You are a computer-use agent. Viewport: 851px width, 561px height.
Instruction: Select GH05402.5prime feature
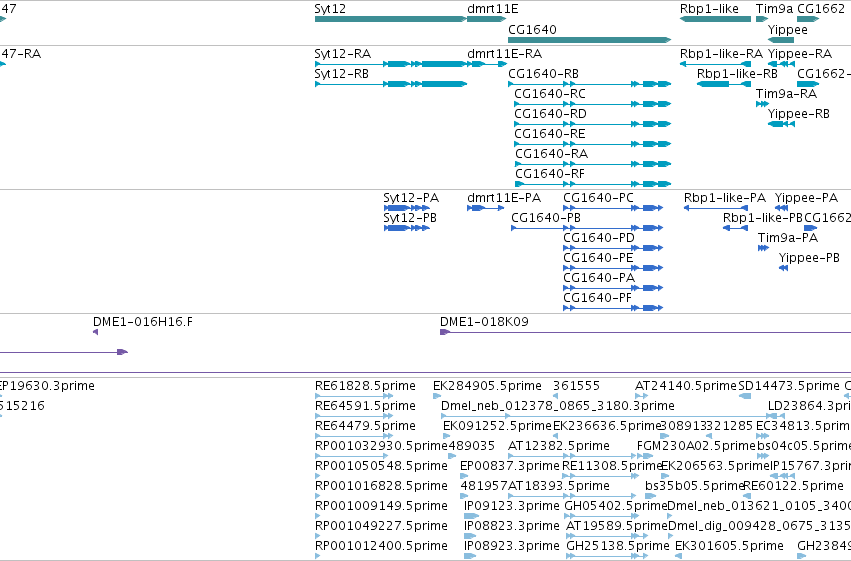pyautogui.click(x=601, y=517)
